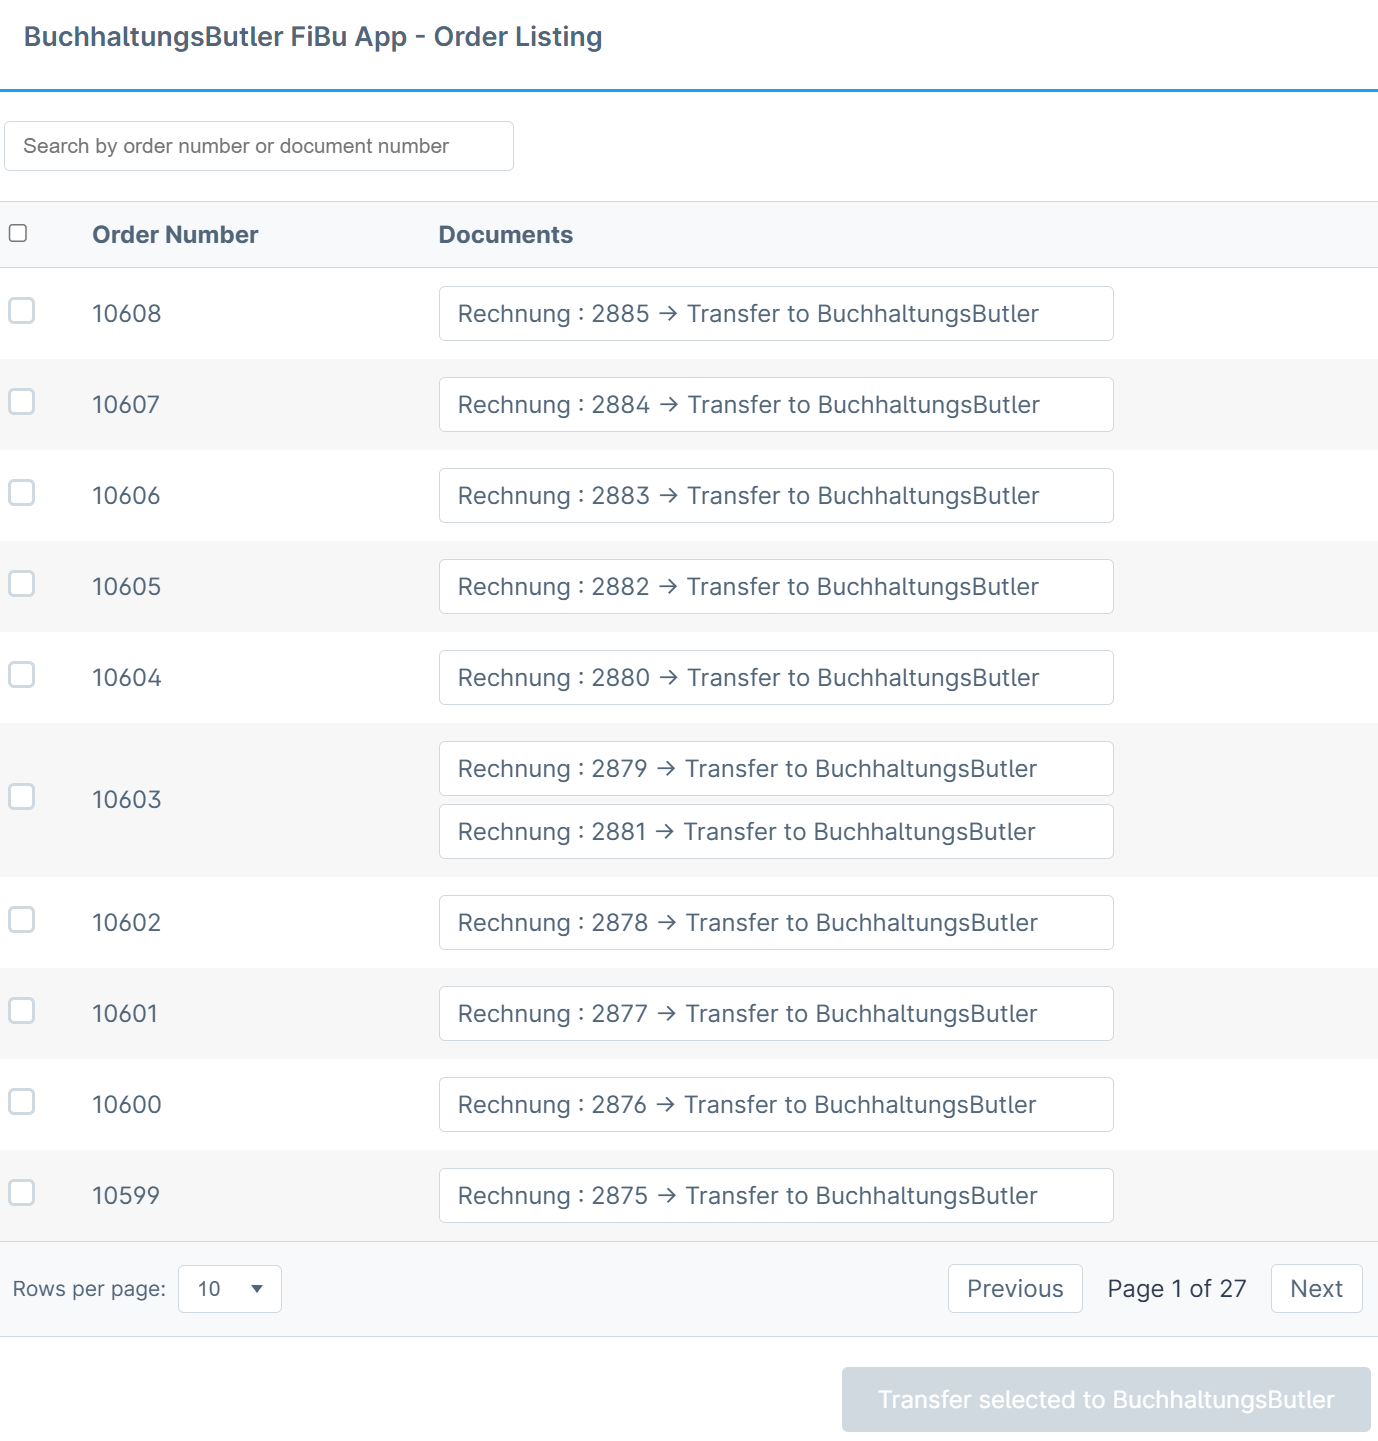Select checkbox for order 10607
The width and height of the screenshot is (1378, 1441).
pos(22,402)
